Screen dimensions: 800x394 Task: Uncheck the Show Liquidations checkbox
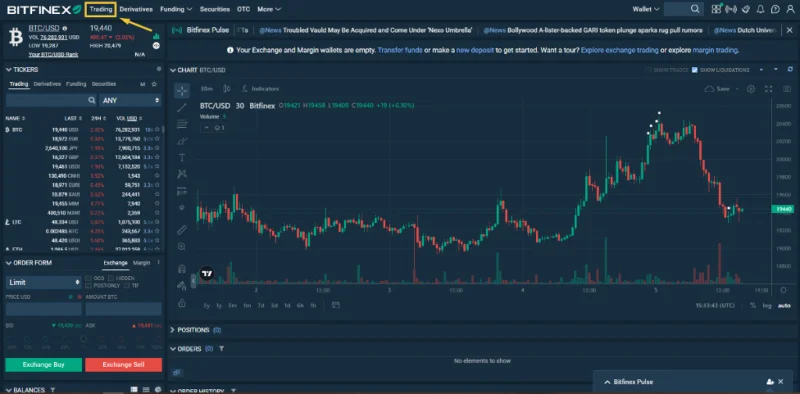click(694, 70)
